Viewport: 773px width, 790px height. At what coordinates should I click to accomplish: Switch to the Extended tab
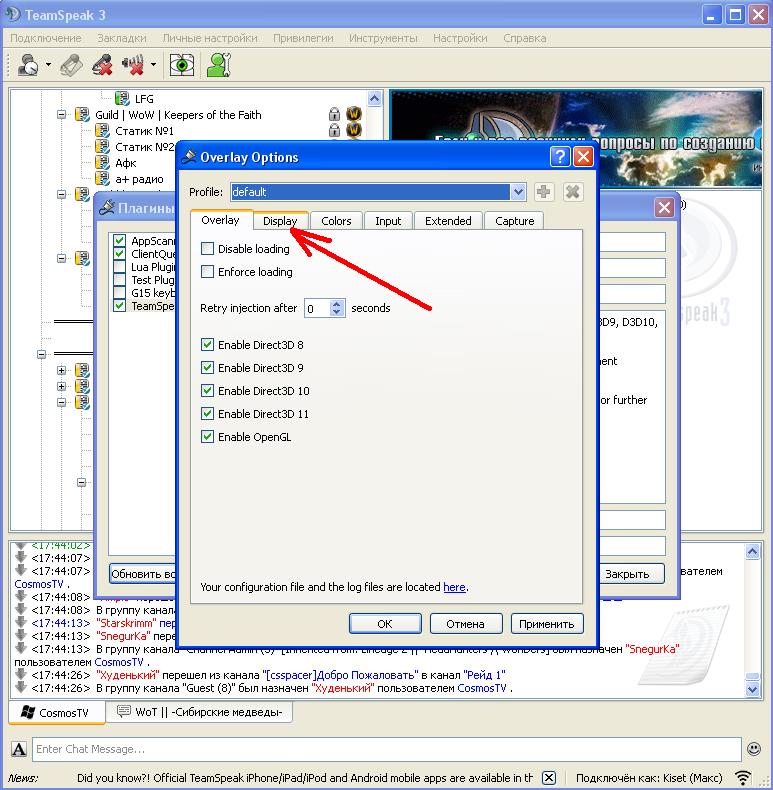tap(448, 221)
